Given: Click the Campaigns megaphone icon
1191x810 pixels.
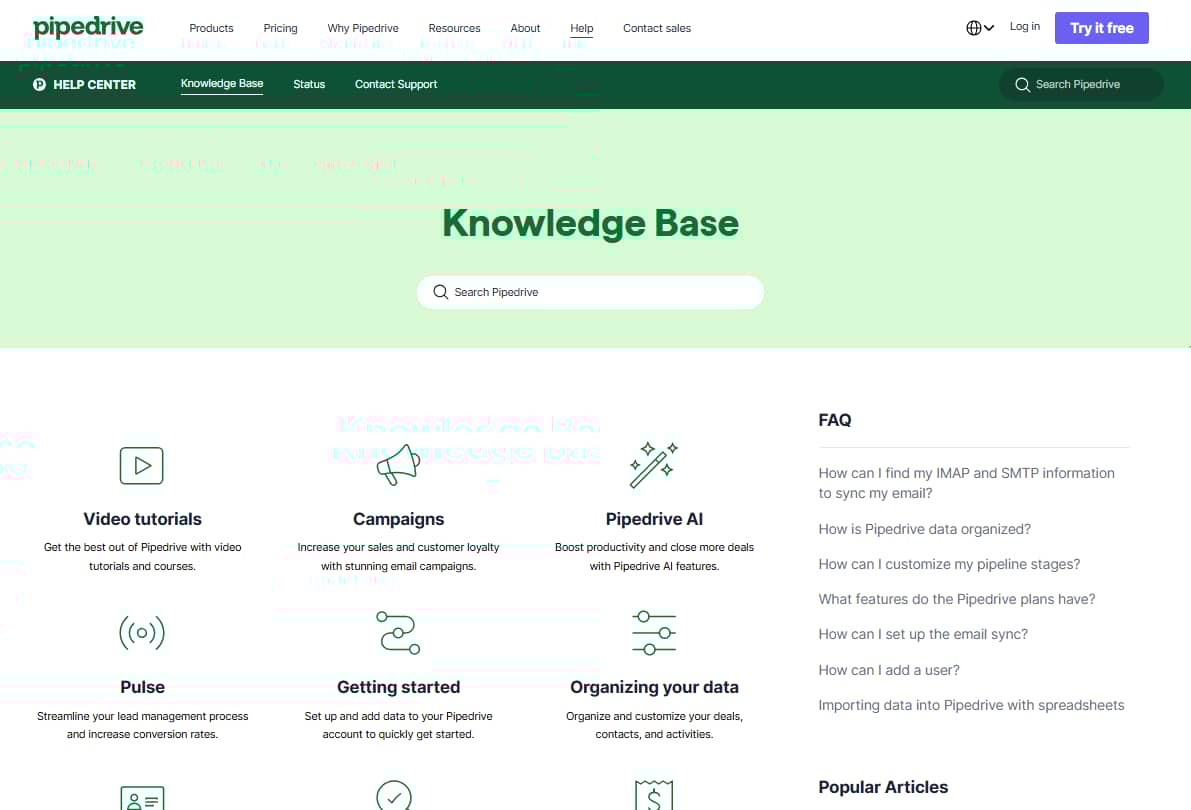Looking at the screenshot, I should click(x=398, y=464).
